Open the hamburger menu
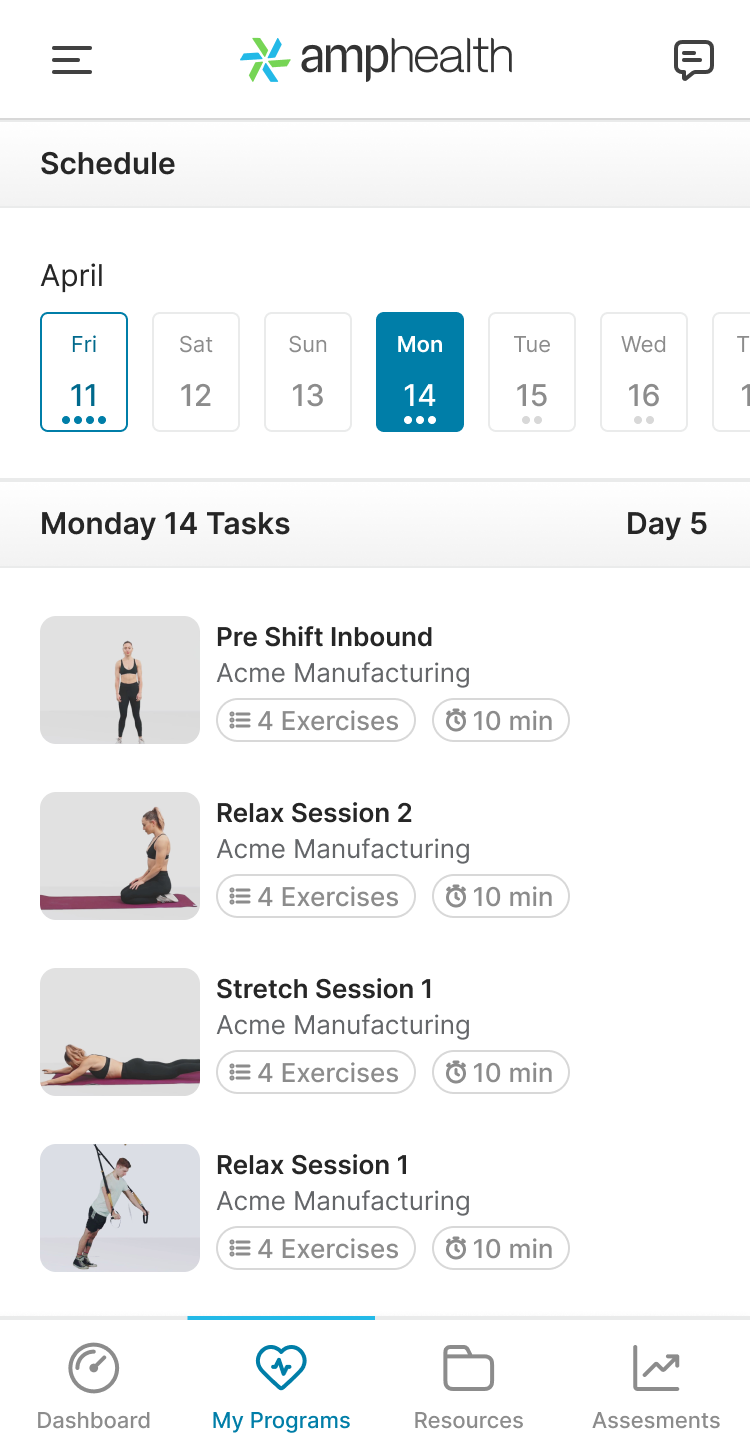 [x=72, y=60]
